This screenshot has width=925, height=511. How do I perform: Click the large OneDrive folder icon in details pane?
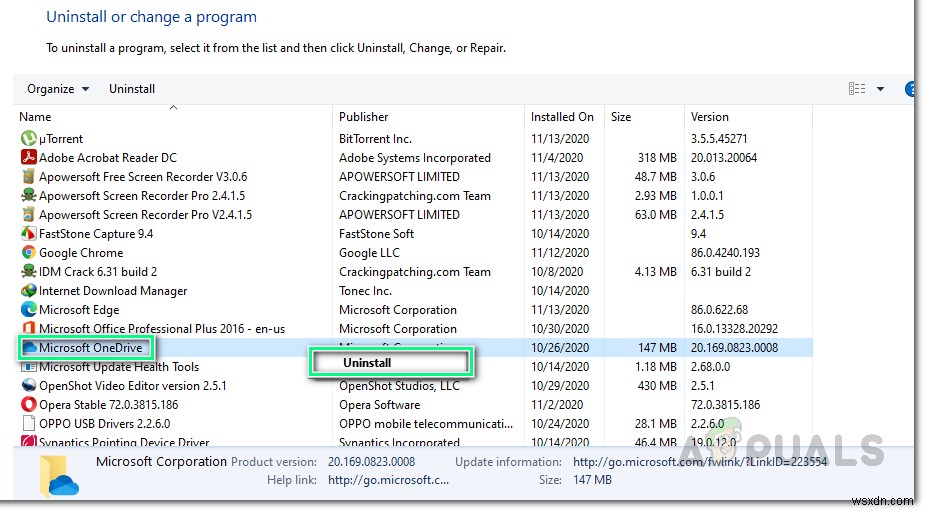(x=59, y=475)
